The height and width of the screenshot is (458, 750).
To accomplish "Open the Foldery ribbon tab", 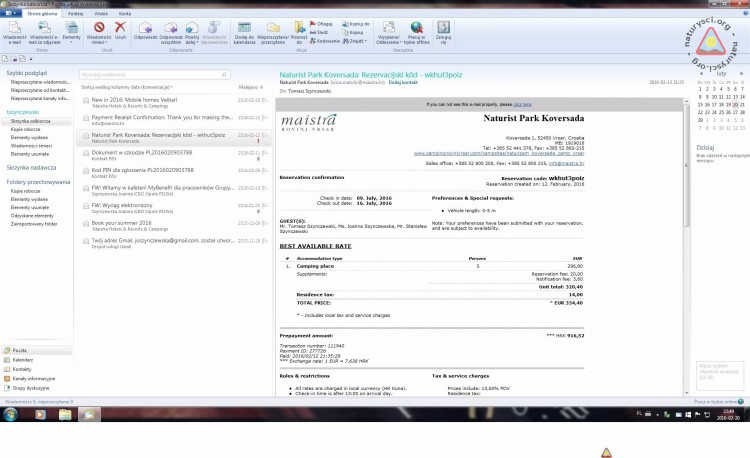I will 76,14.
